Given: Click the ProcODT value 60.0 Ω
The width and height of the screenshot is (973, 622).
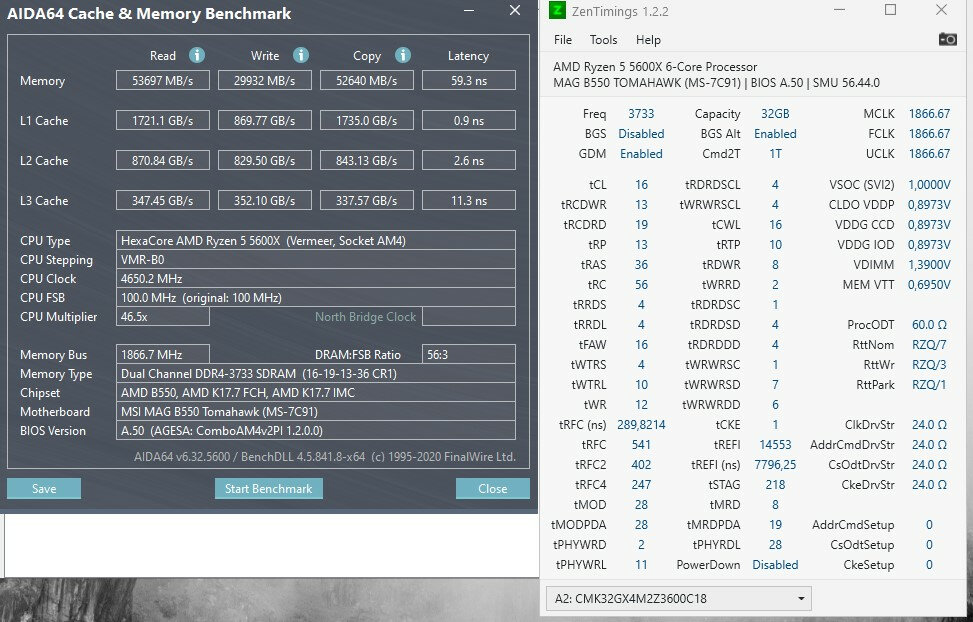Looking at the screenshot, I should tap(929, 325).
